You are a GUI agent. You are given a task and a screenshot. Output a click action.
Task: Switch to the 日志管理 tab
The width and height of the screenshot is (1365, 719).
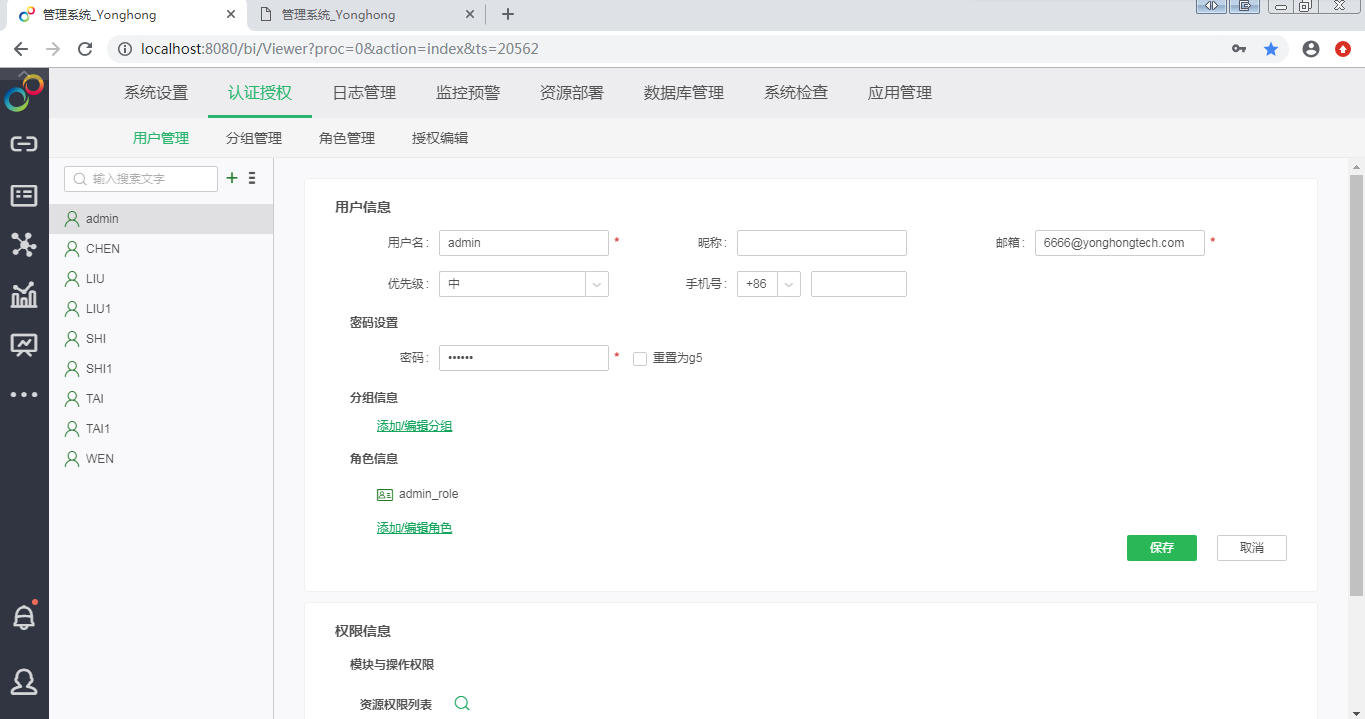[x=364, y=93]
